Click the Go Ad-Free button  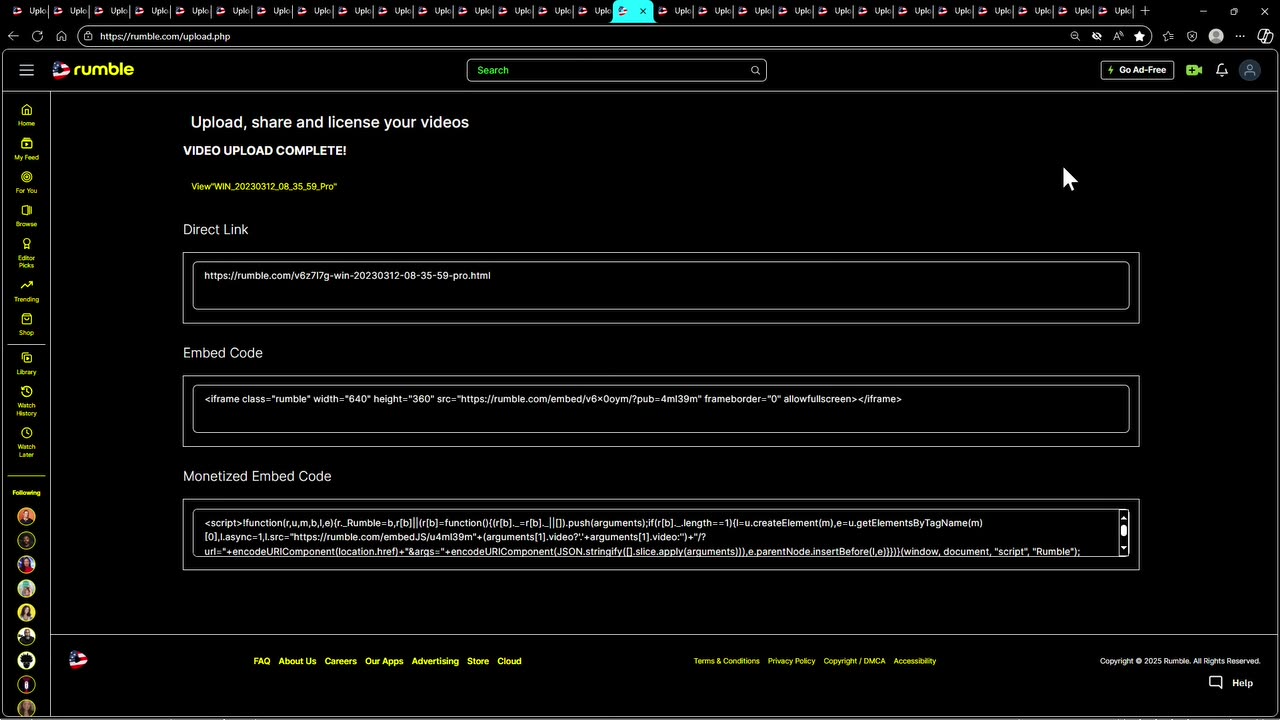coord(1137,70)
